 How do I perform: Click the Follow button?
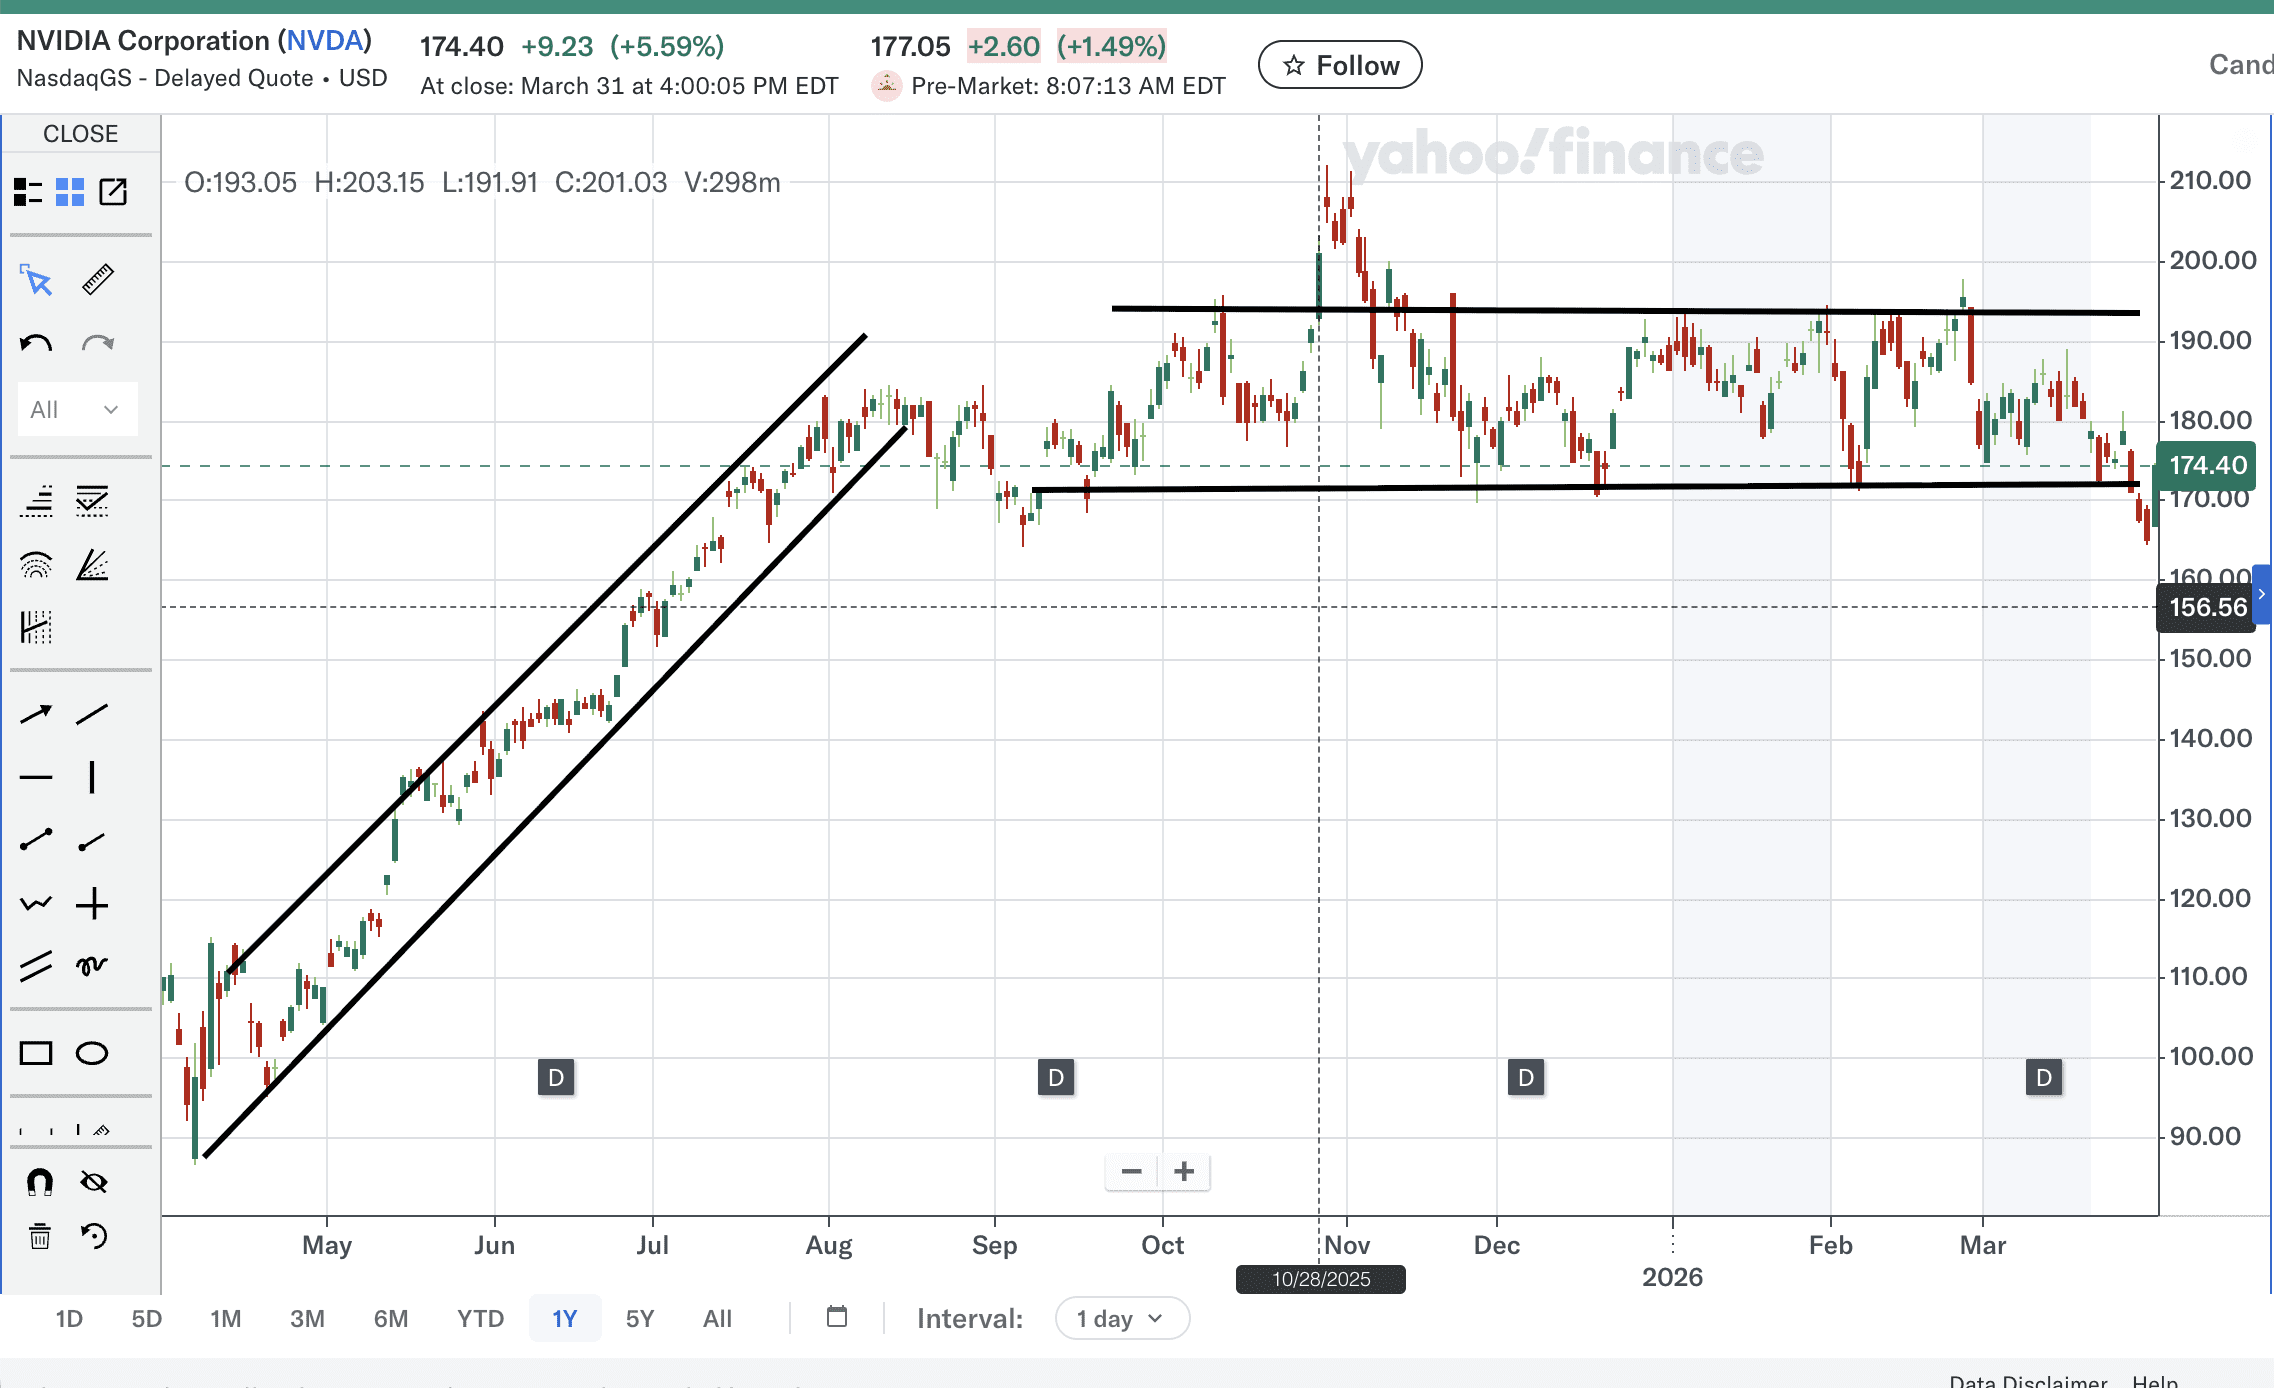pos(1339,66)
